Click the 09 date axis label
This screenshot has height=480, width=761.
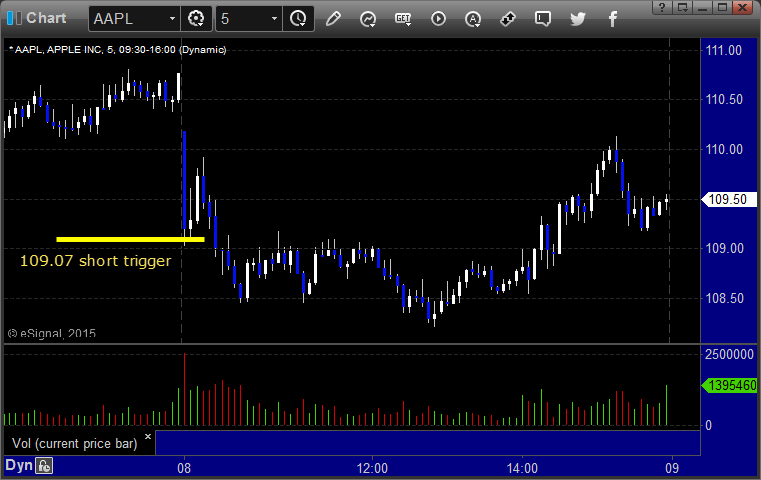pos(672,468)
